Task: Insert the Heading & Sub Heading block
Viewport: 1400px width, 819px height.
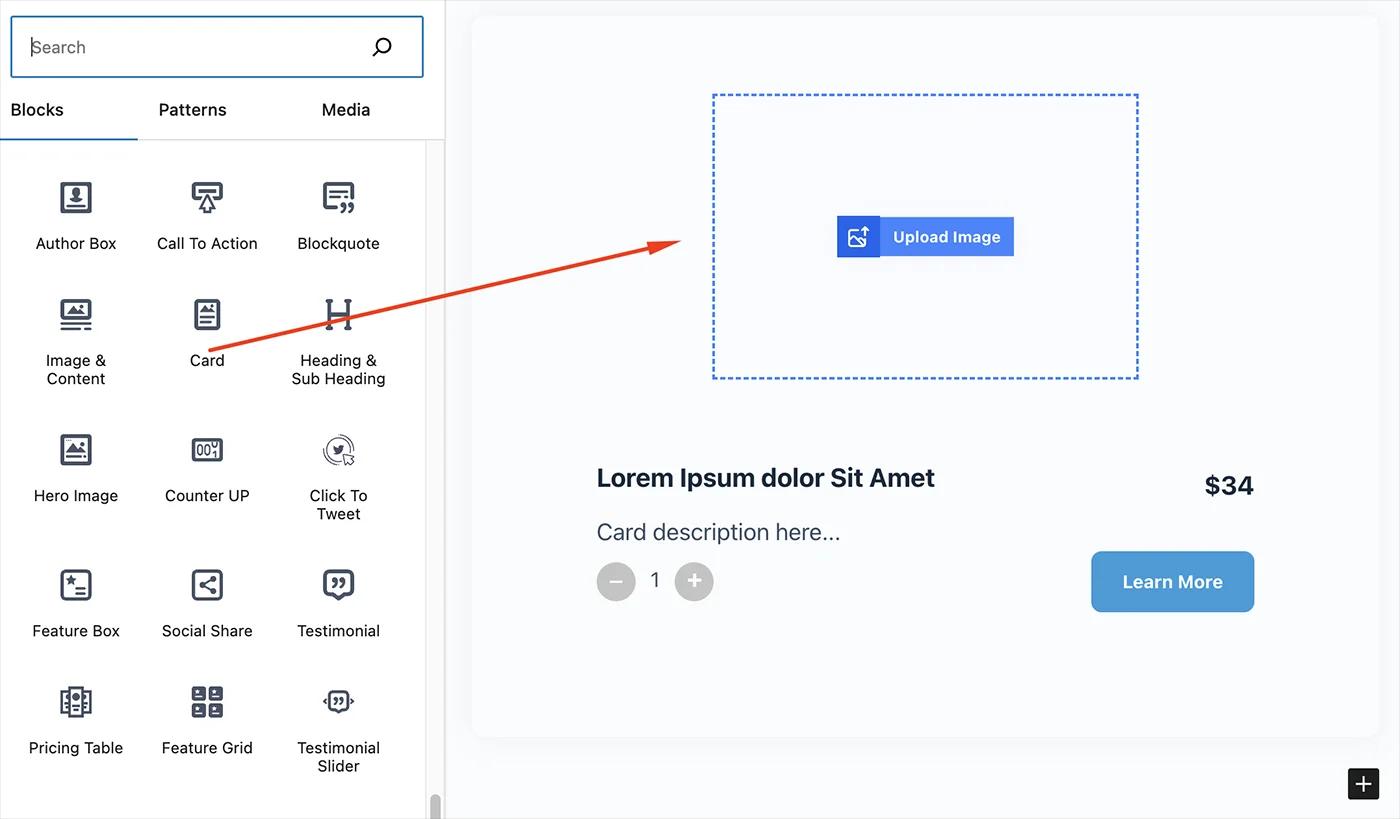Action: 338,340
